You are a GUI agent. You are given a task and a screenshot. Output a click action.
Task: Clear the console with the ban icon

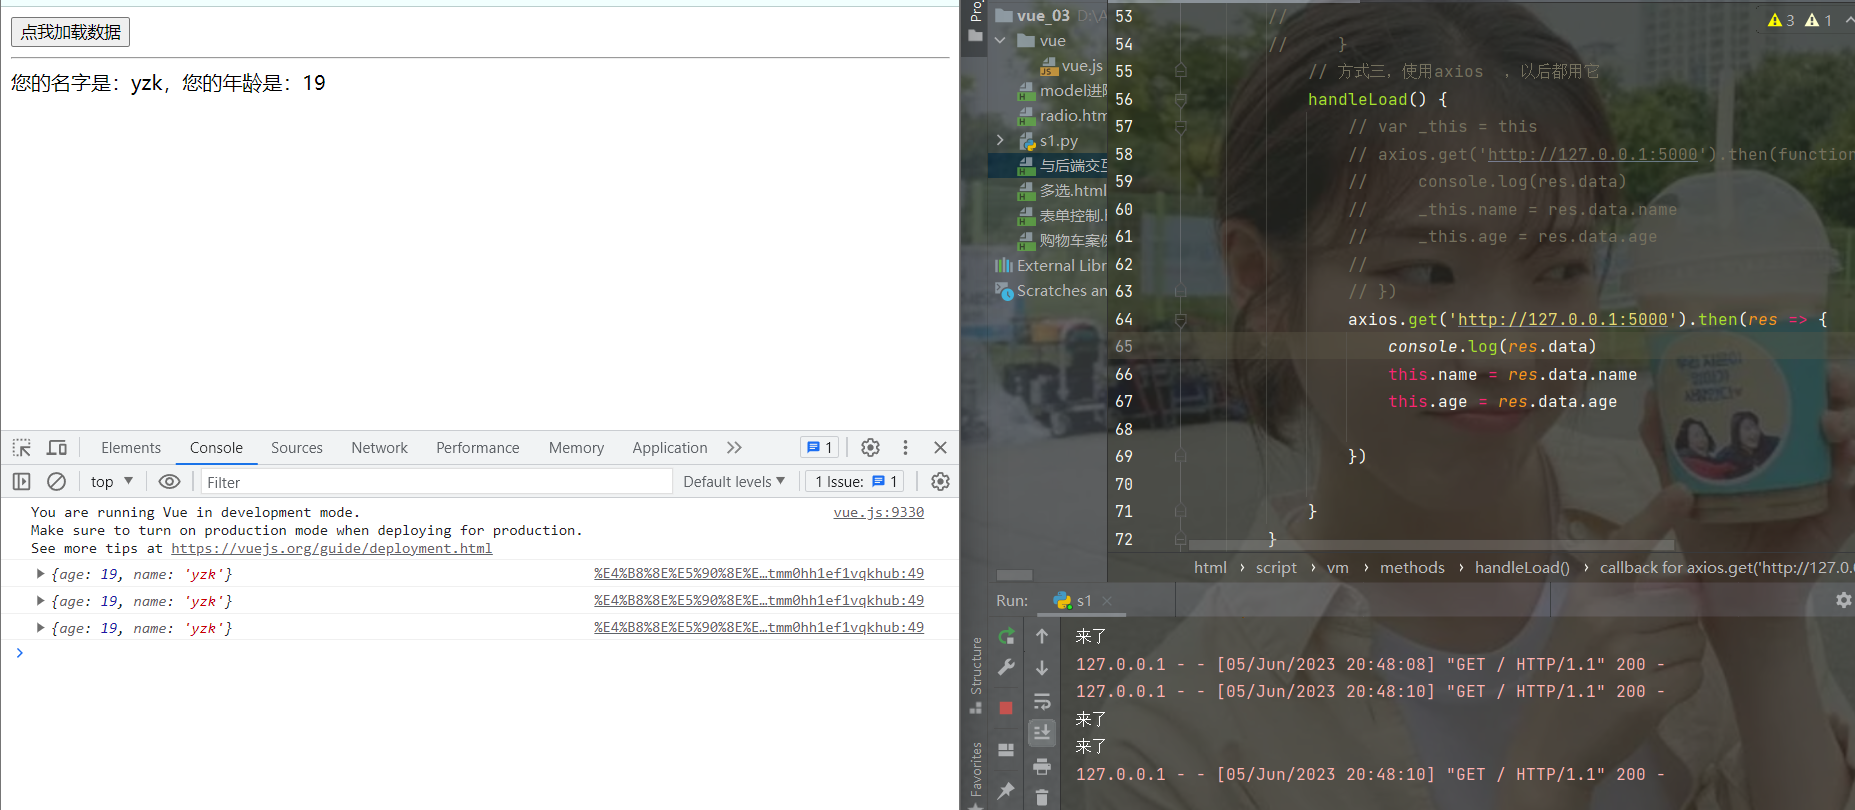tap(57, 482)
